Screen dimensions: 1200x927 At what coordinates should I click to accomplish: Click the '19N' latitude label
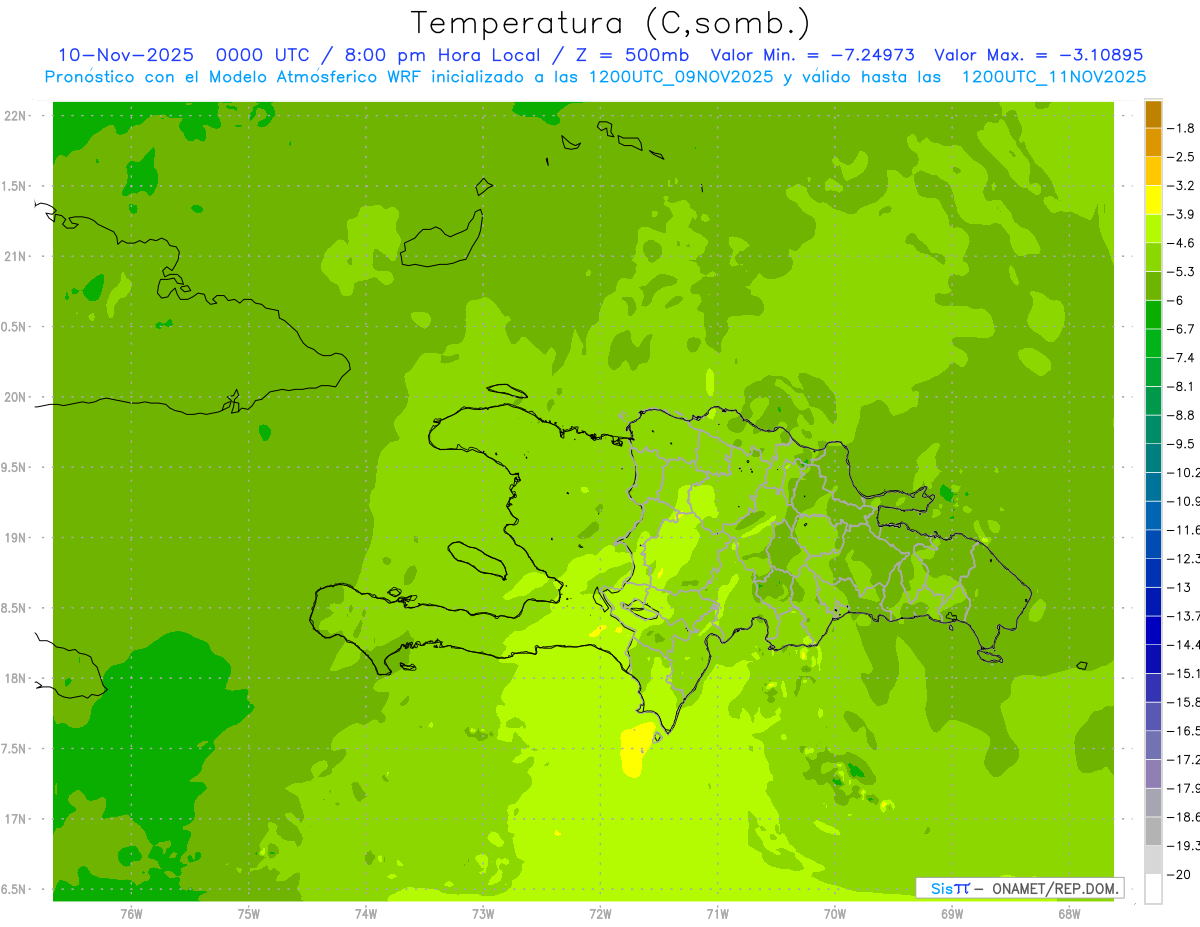point(14,538)
